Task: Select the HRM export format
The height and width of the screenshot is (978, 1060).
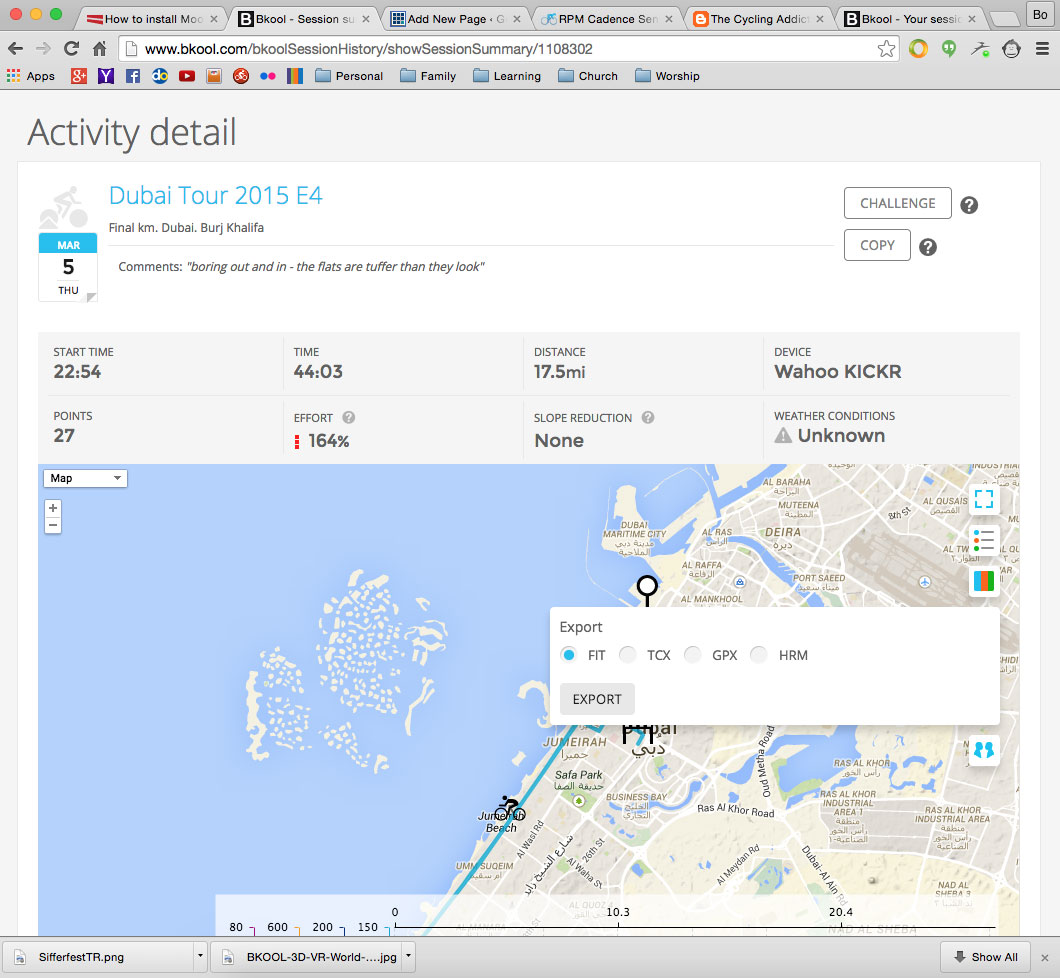Action: point(758,654)
